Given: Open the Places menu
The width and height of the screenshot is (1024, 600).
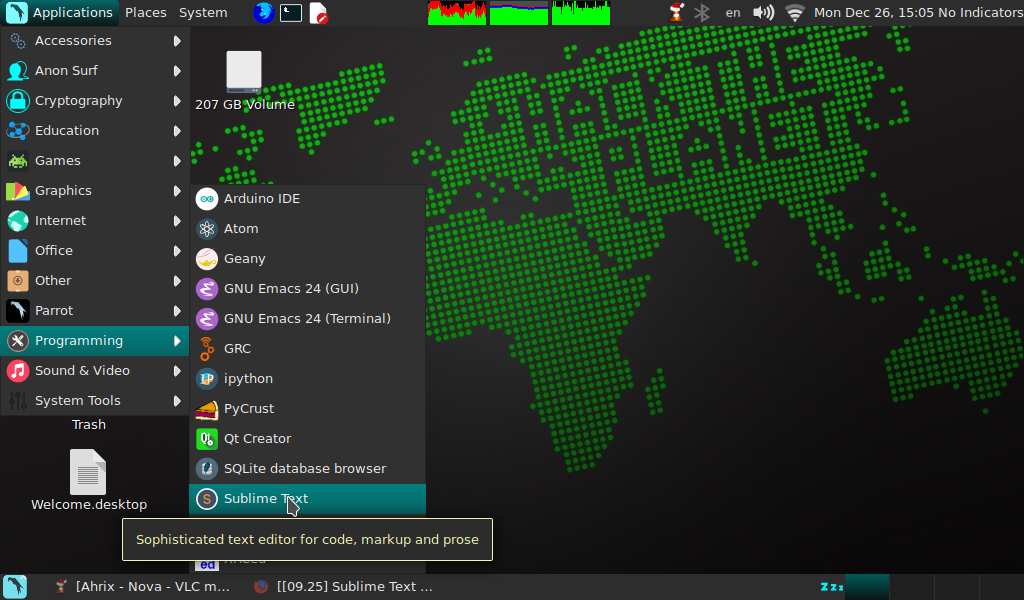Looking at the screenshot, I should click(146, 12).
